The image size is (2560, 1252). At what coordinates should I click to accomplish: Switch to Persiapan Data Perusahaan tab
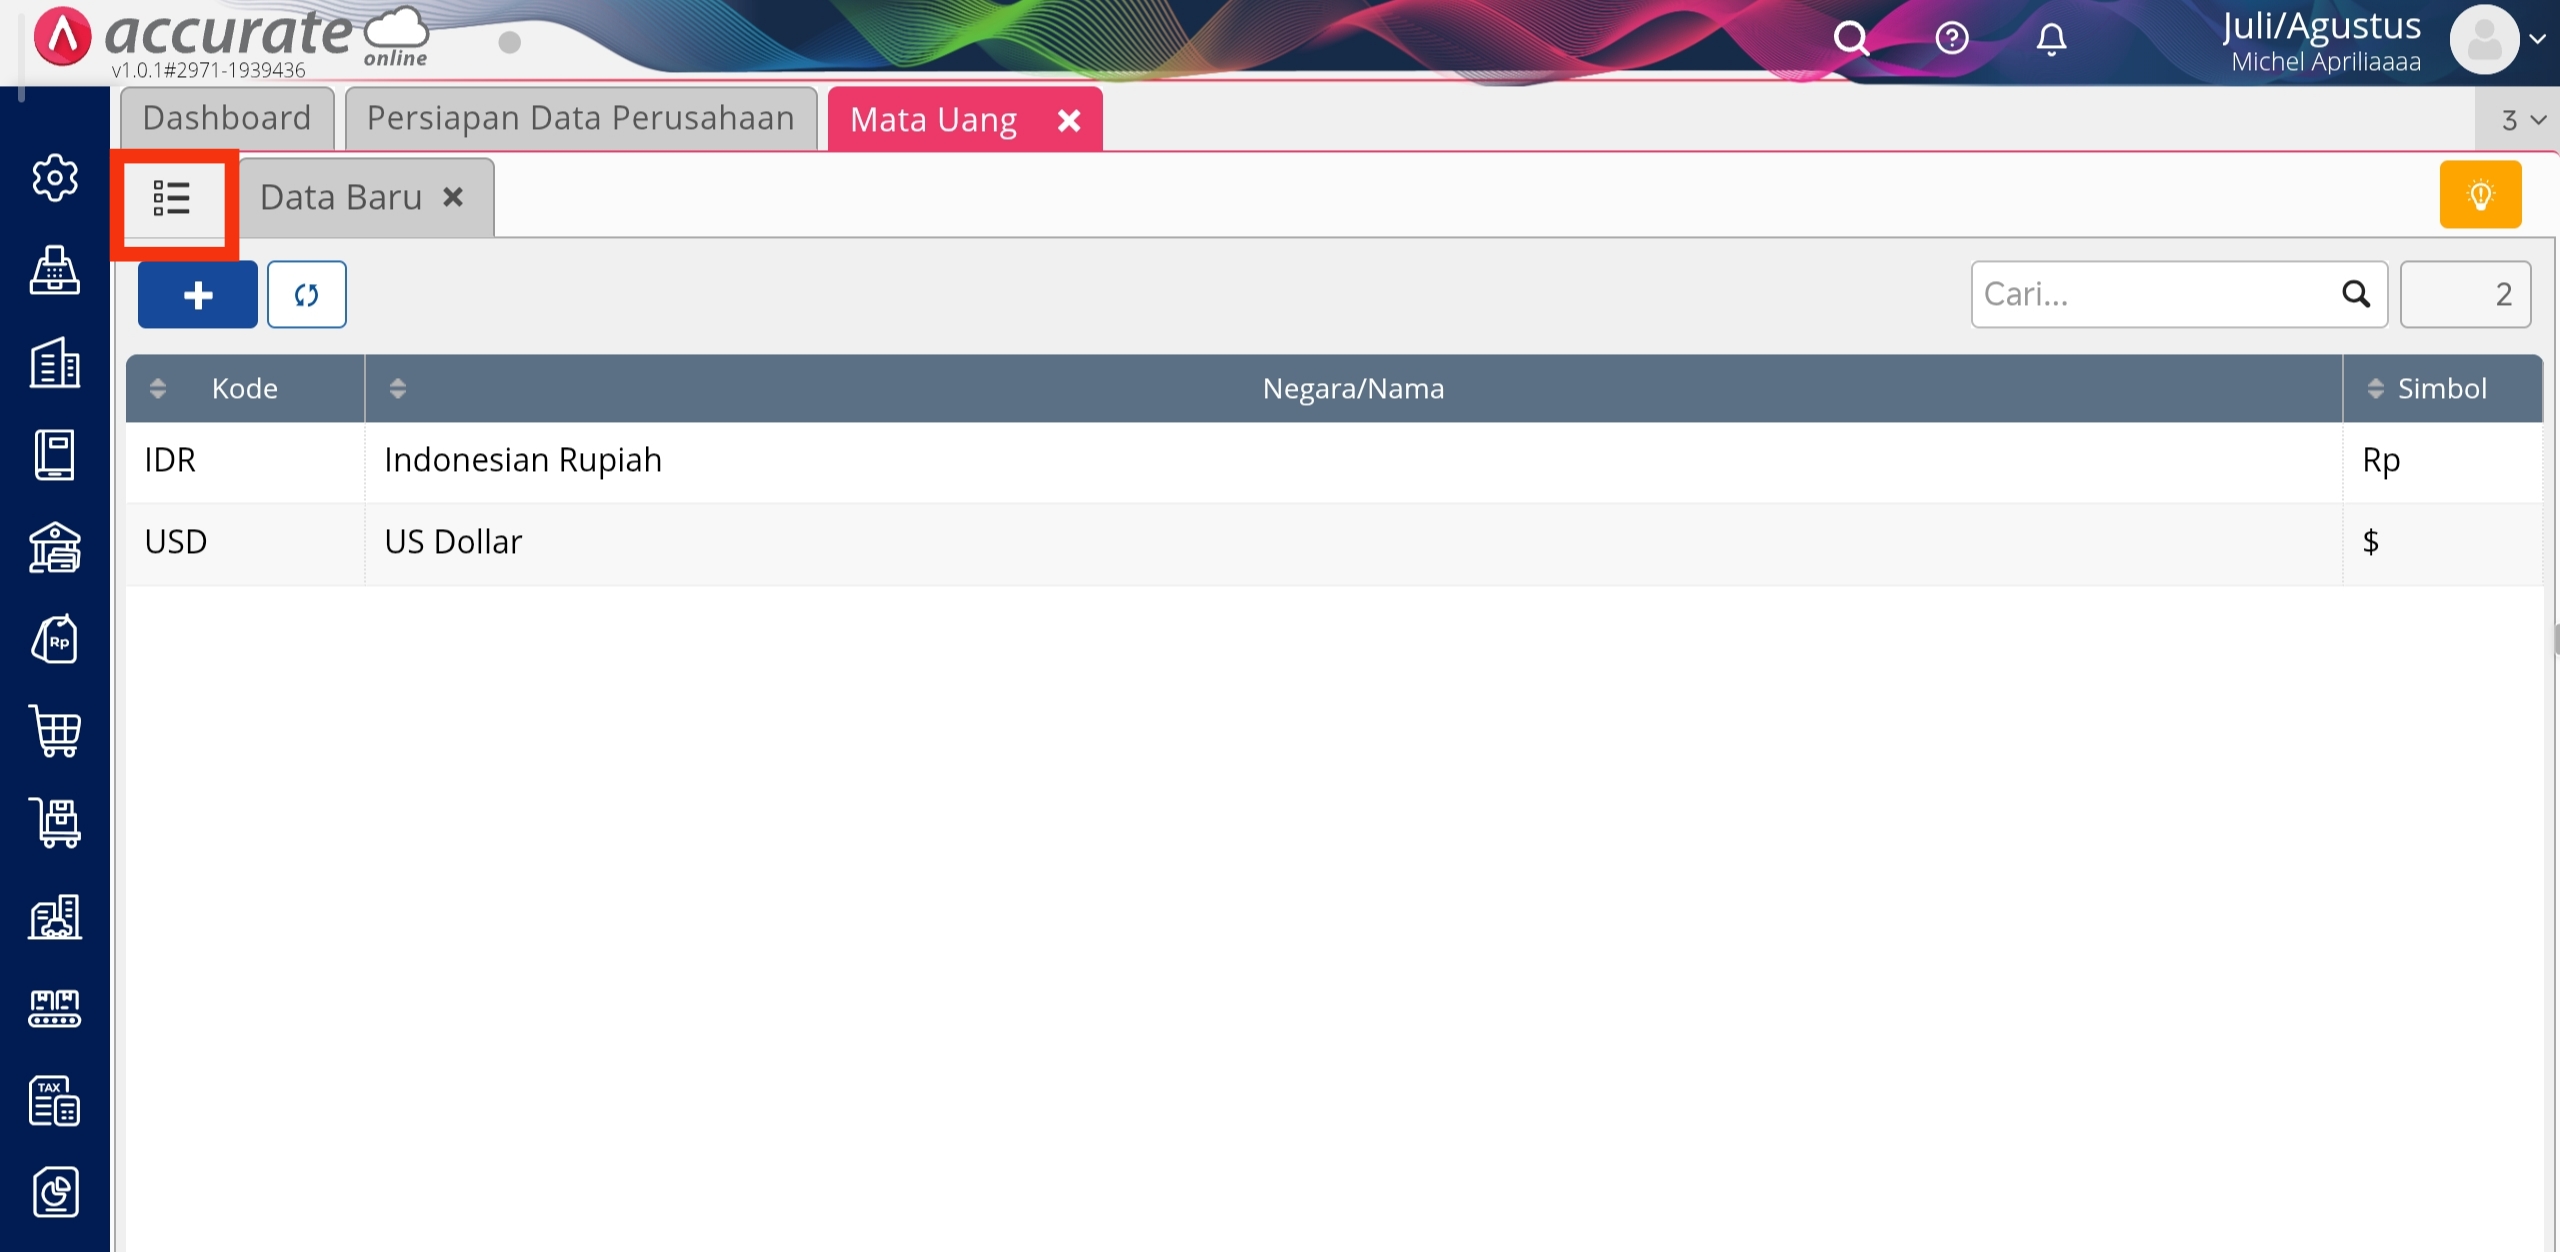580,118
